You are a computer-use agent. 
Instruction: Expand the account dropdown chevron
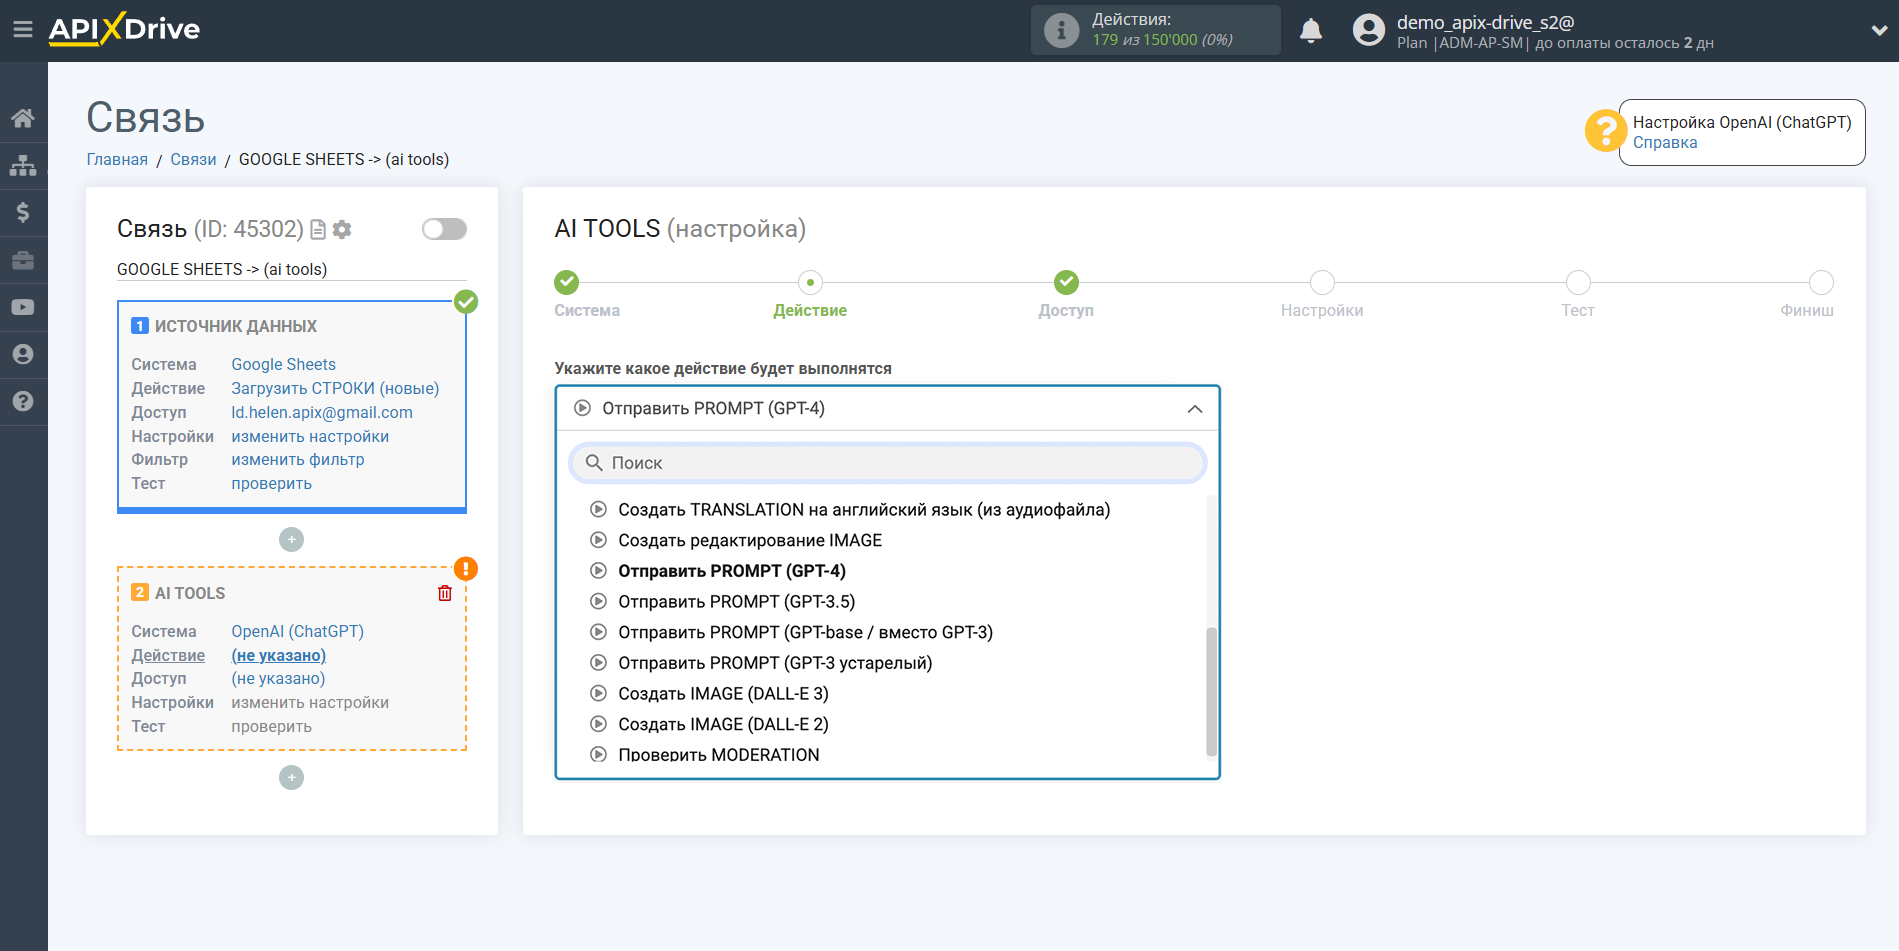(1879, 31)
